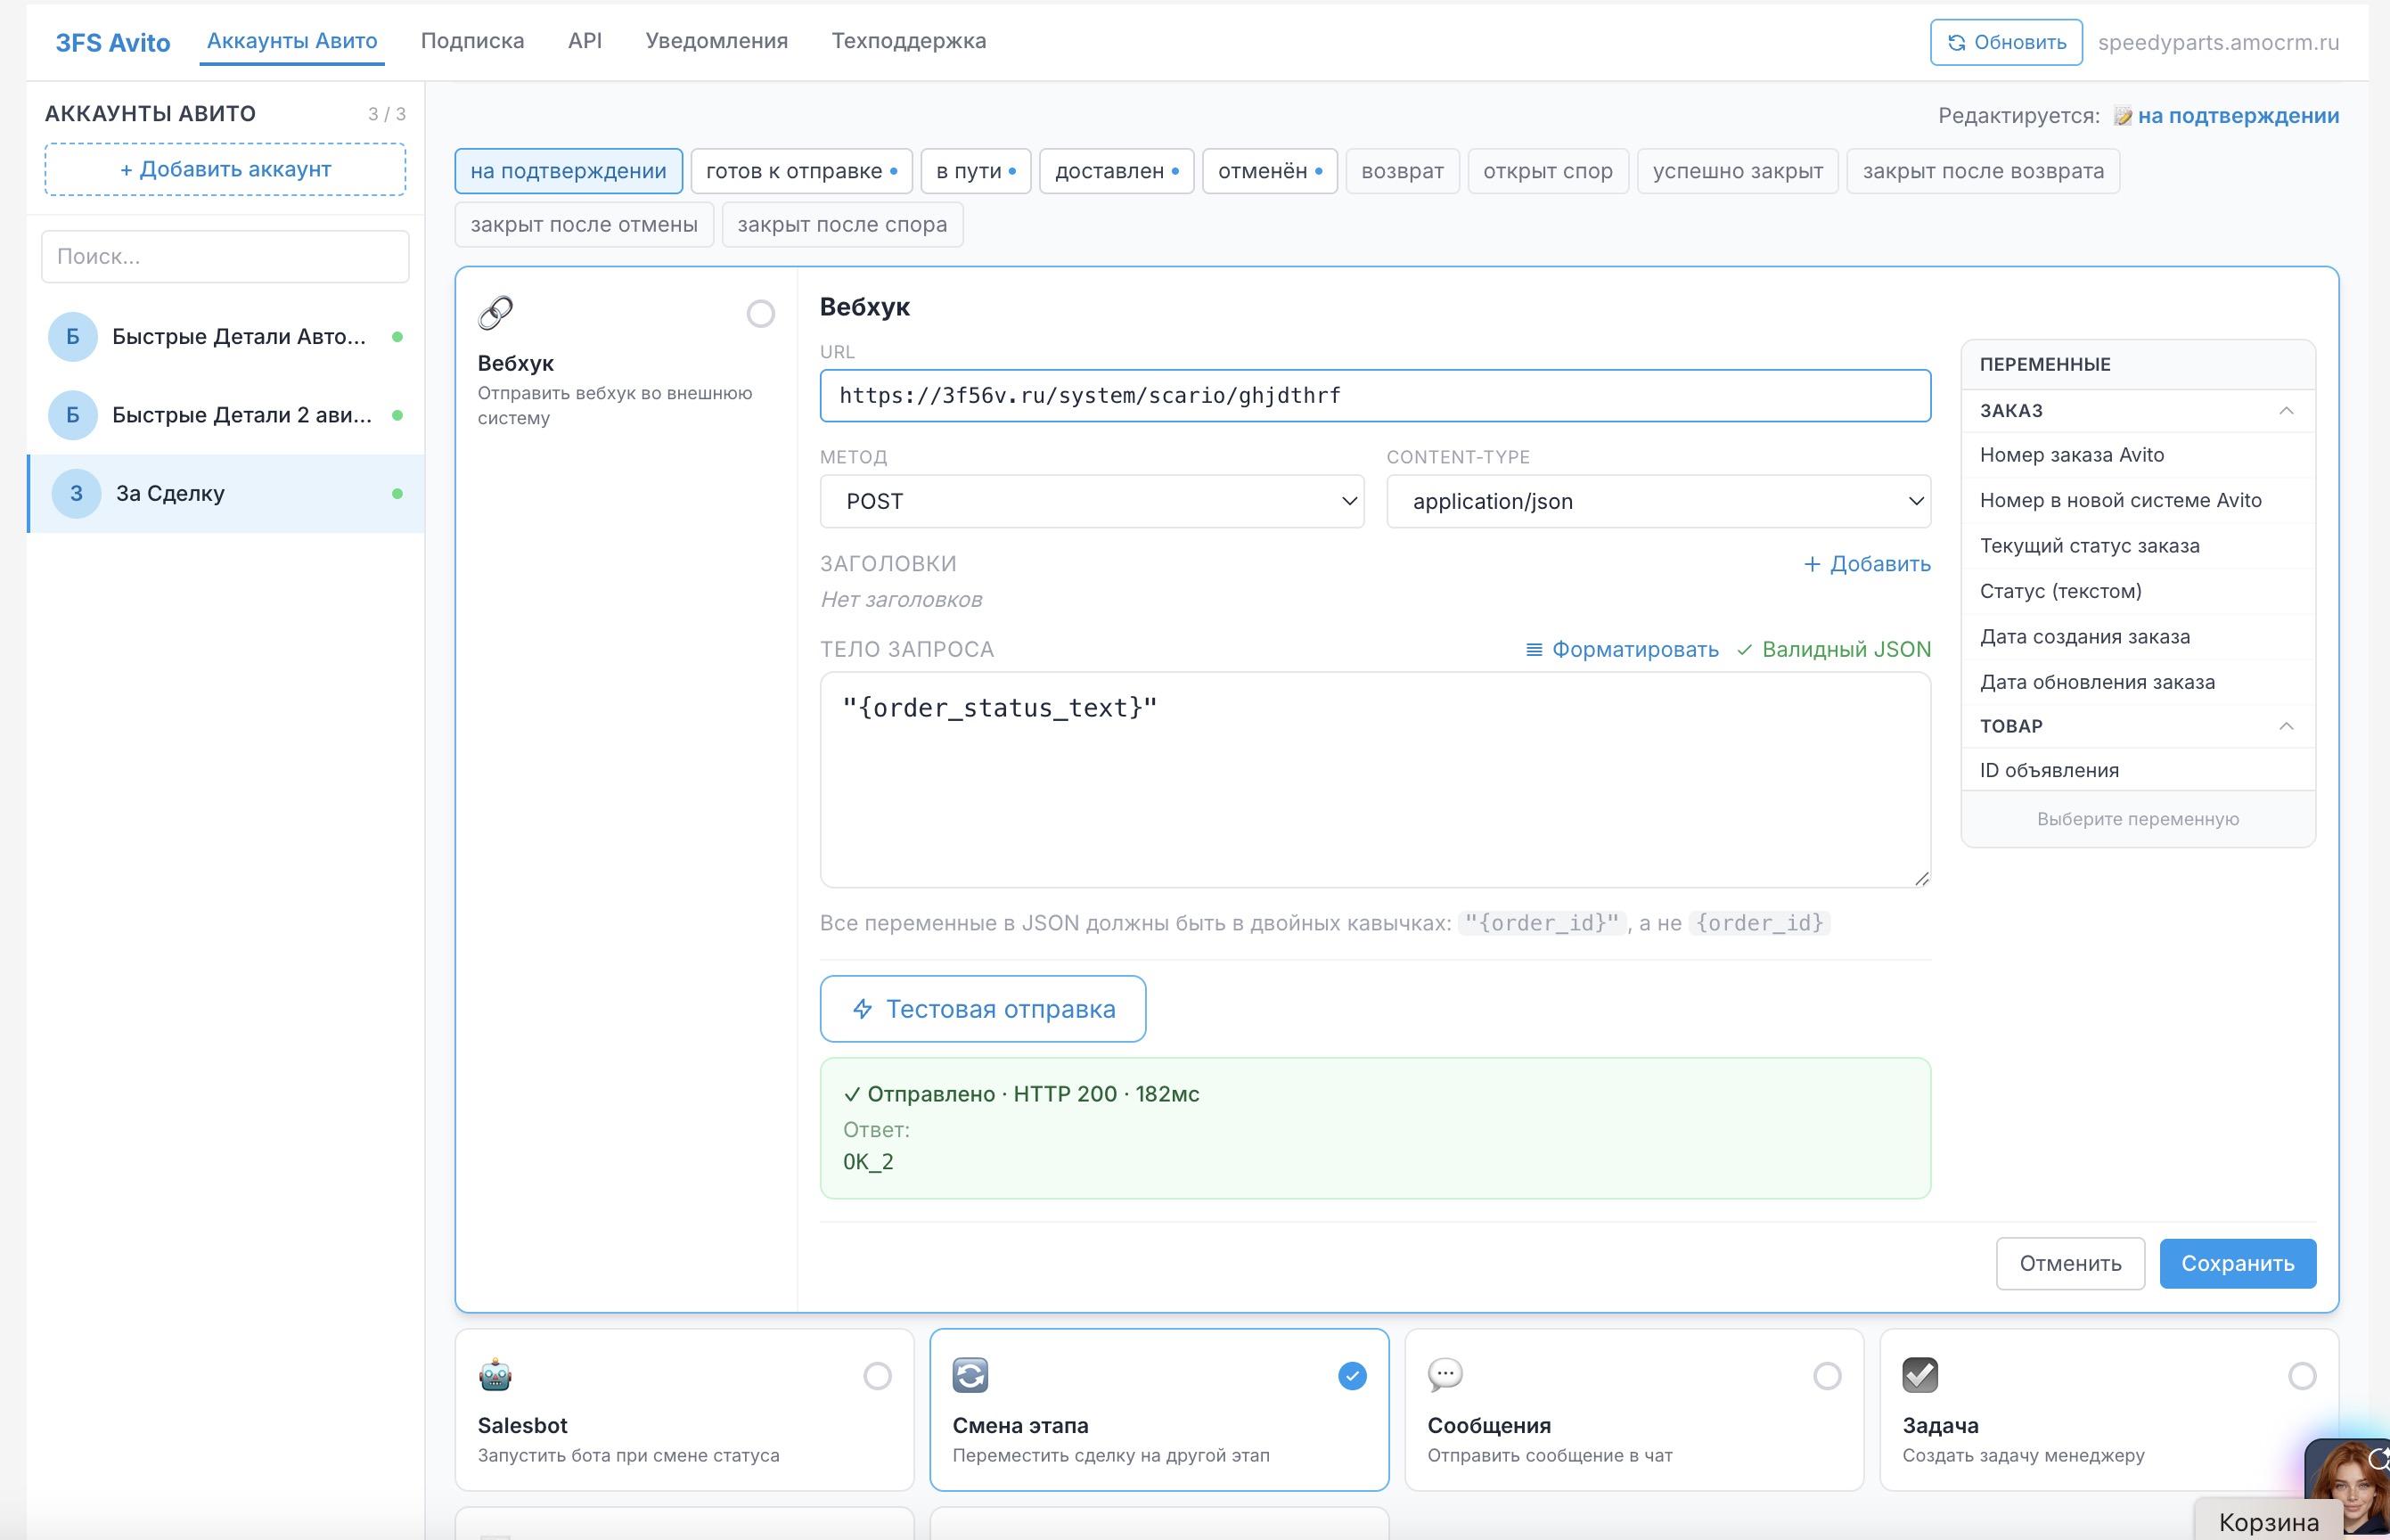Select the Быстрые Детали Авто account
The width and height of the screenshot is (2390, 1540).
click(x=225, y=337)
